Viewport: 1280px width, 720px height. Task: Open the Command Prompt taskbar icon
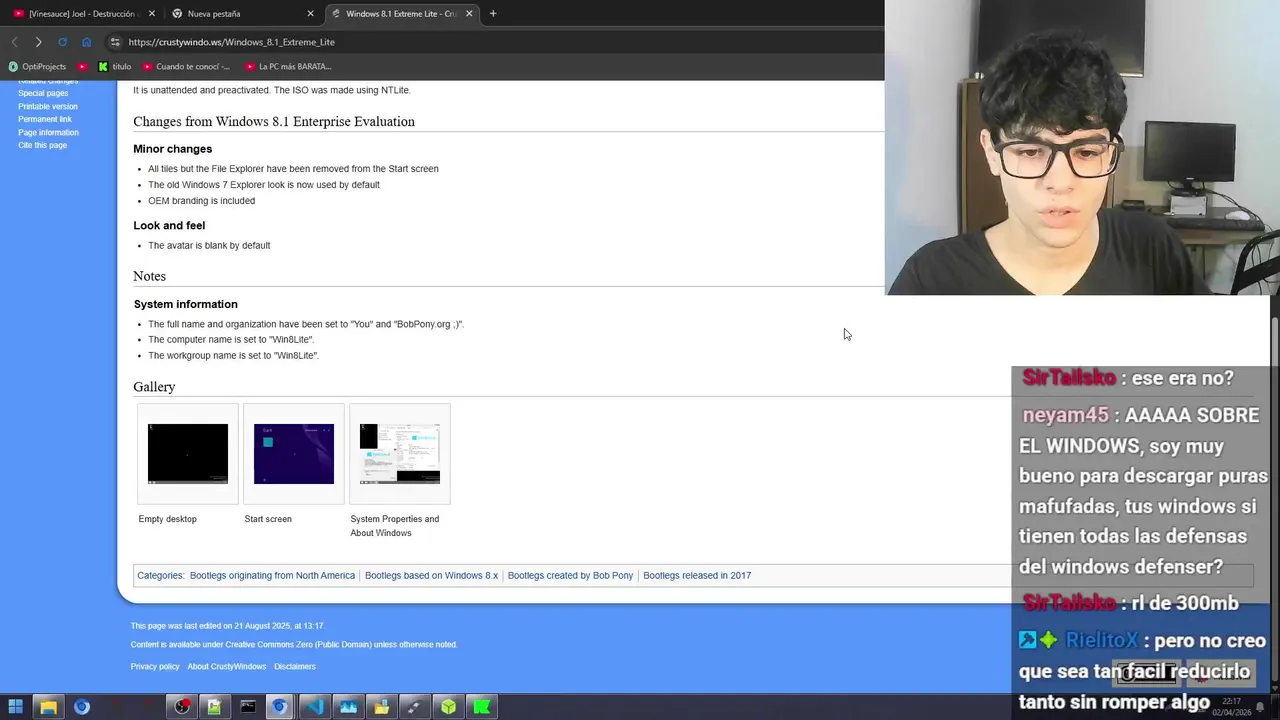pos(248,707)
